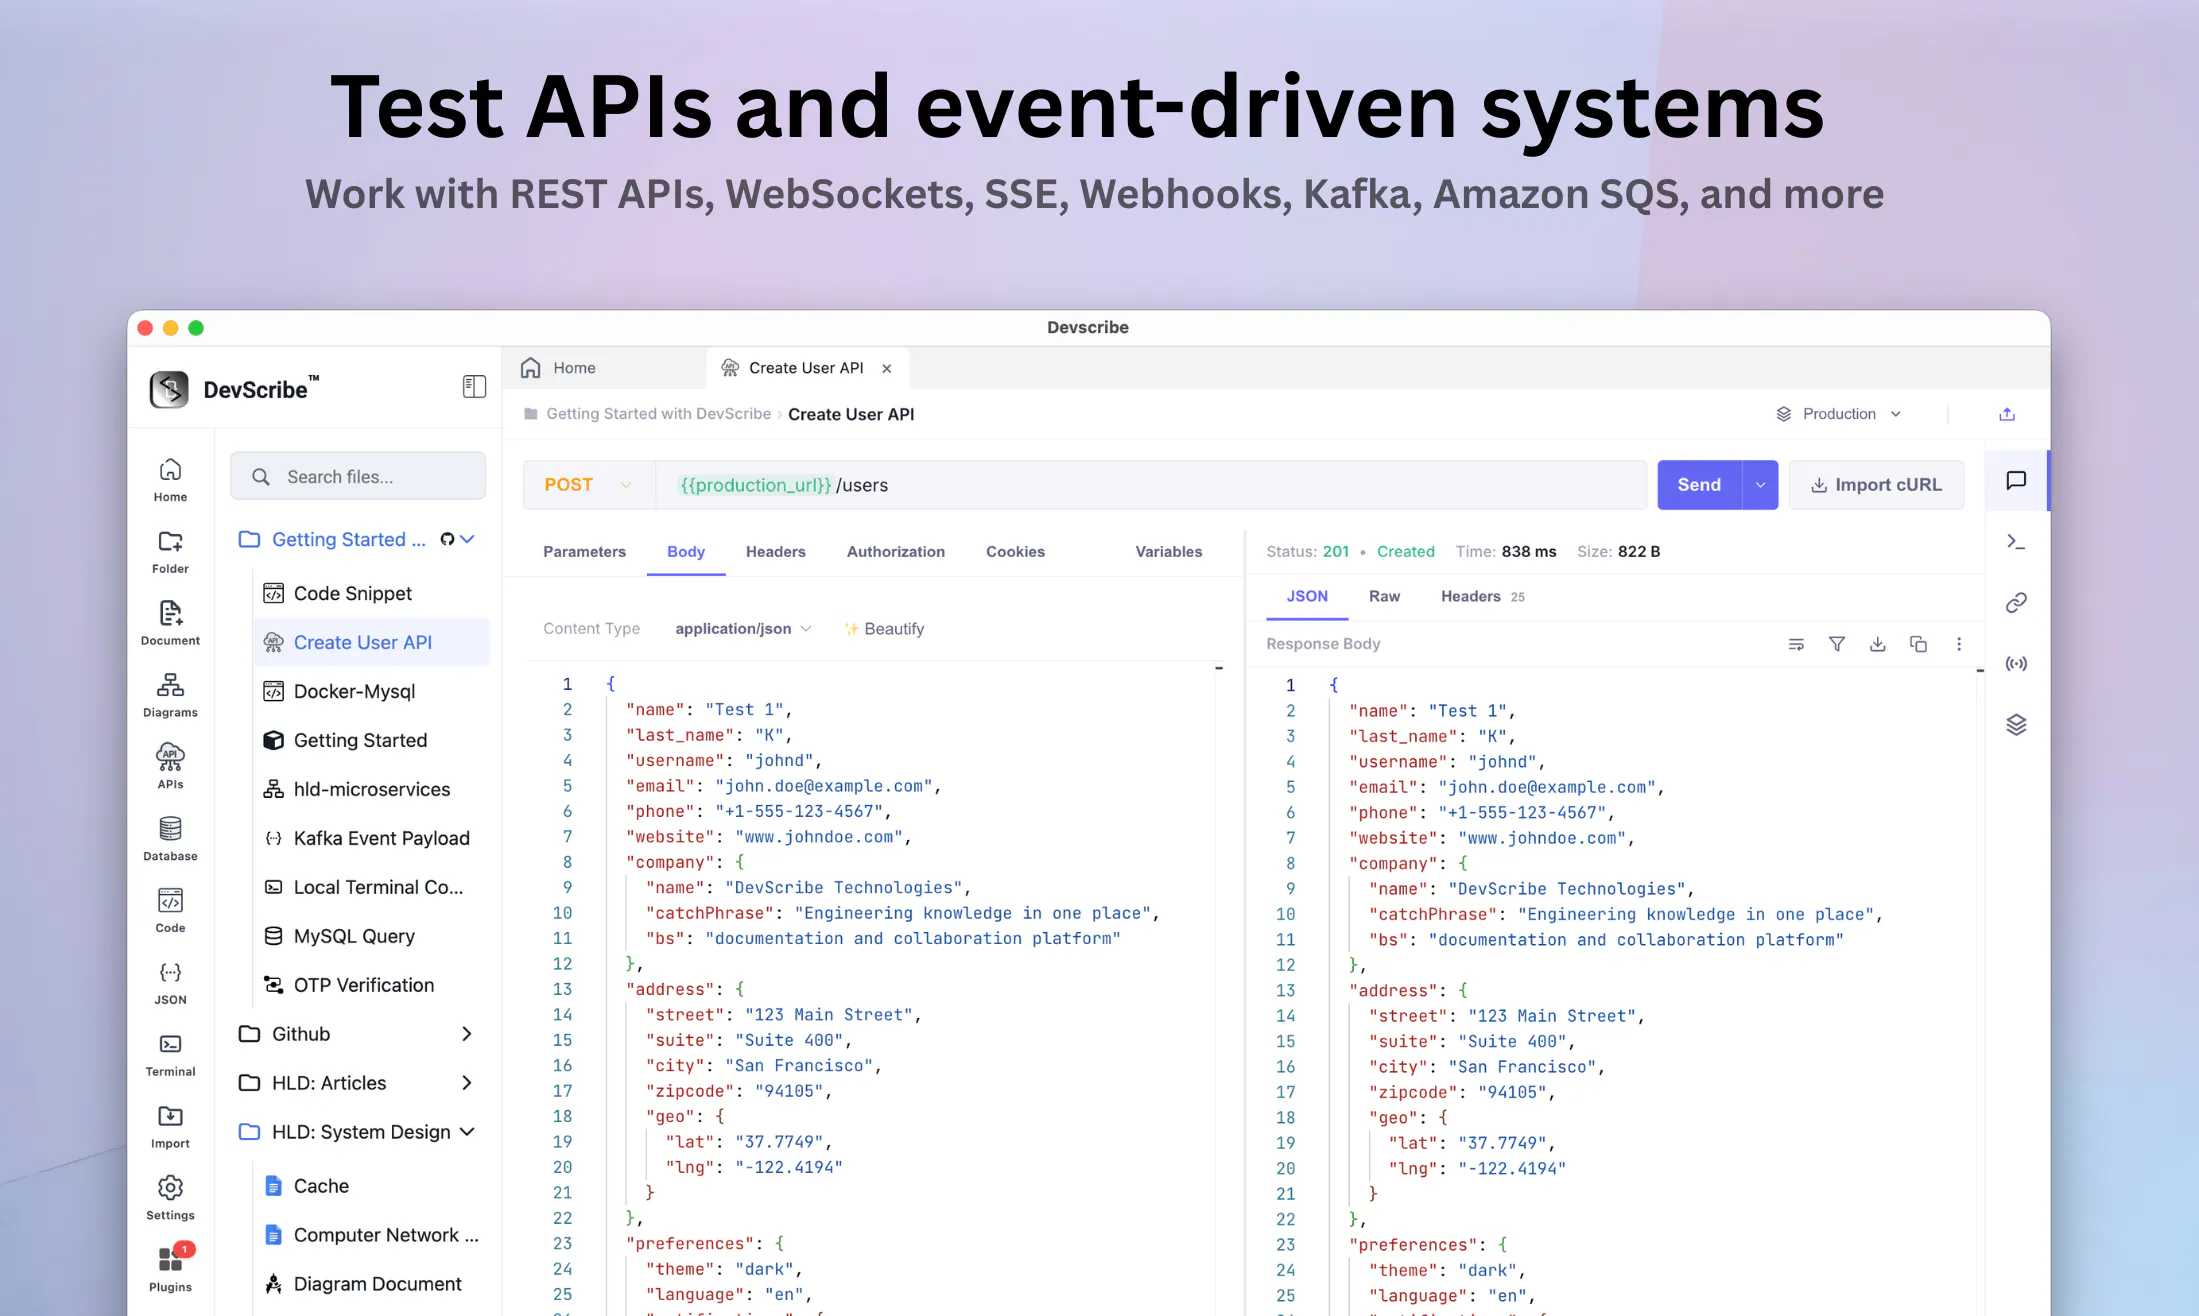The image size is (2199, 1316).
Task: Click the Search files input field
Action: (x=358, y=476)
